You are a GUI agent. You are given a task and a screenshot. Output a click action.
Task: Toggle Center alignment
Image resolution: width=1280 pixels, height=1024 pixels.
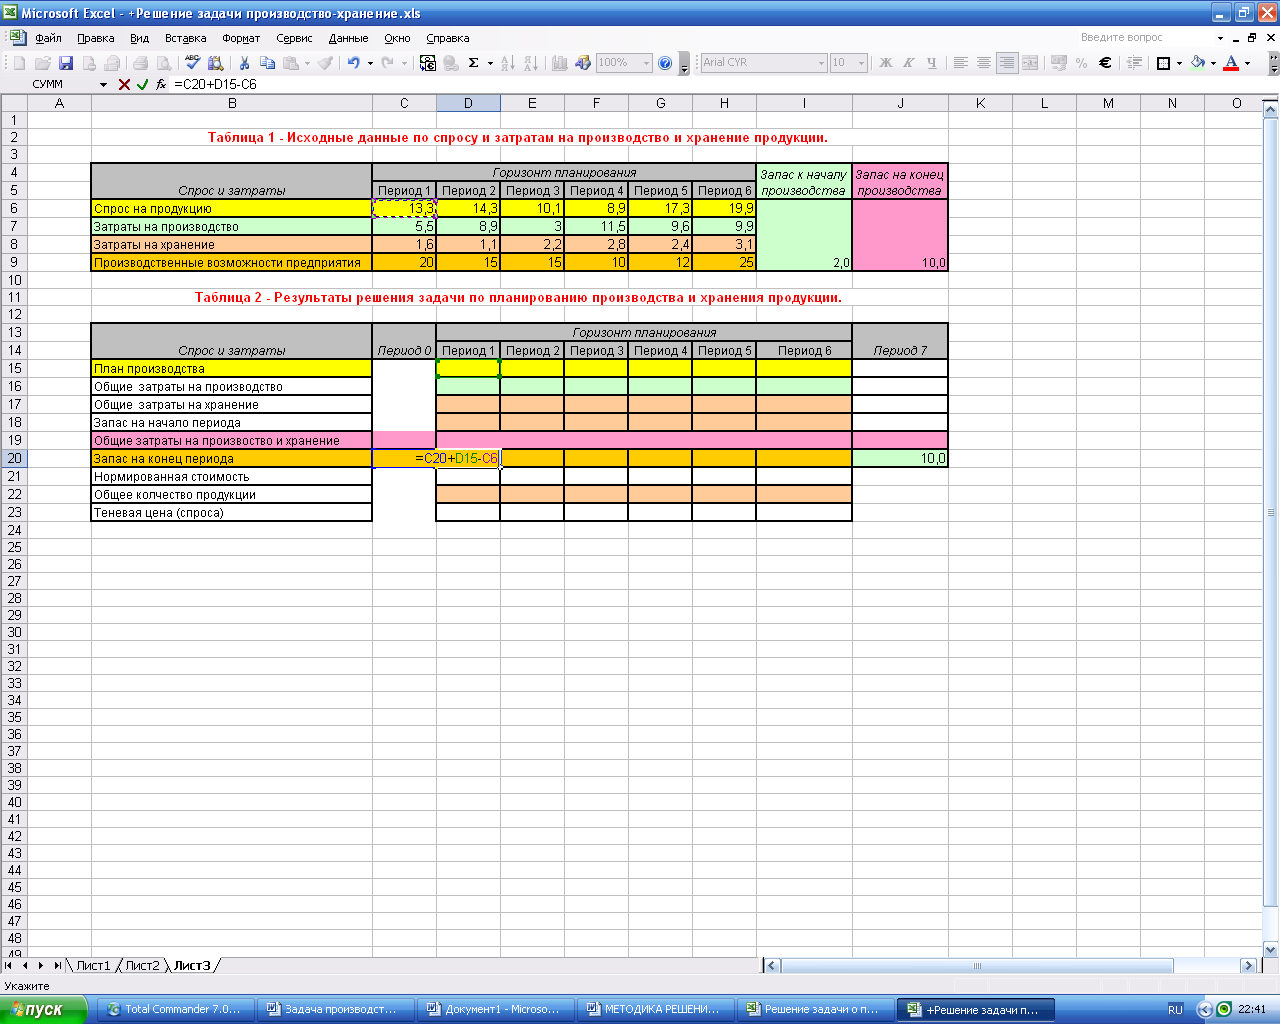(x=984, y=63)
